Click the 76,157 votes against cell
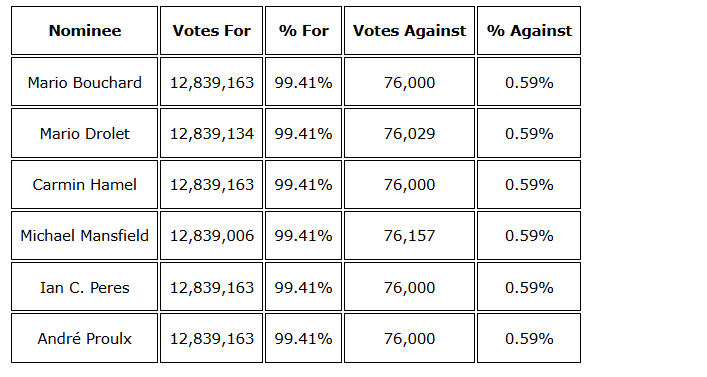The height and width of the screenshot is (377, 707). point(409,235)
